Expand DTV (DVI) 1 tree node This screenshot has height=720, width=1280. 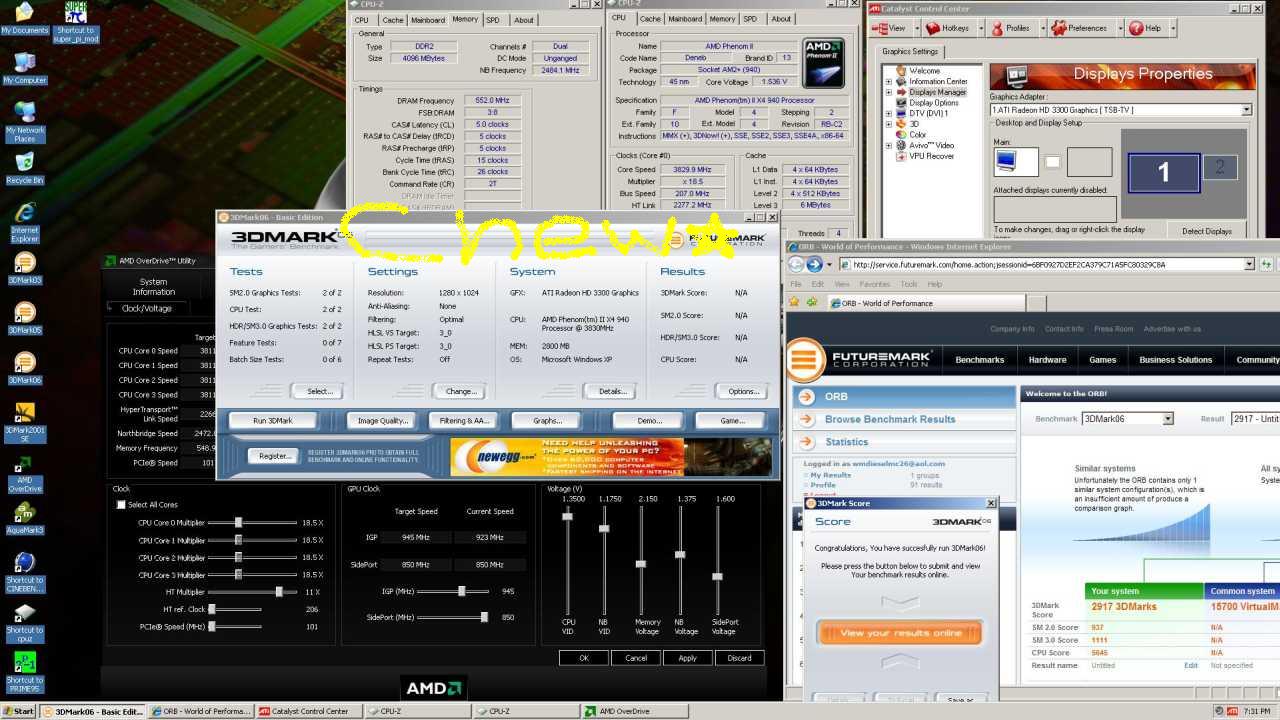888,113
